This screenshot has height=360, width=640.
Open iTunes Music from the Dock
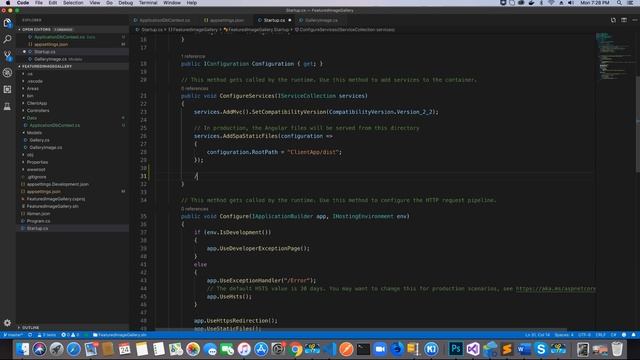click(244, 349)
